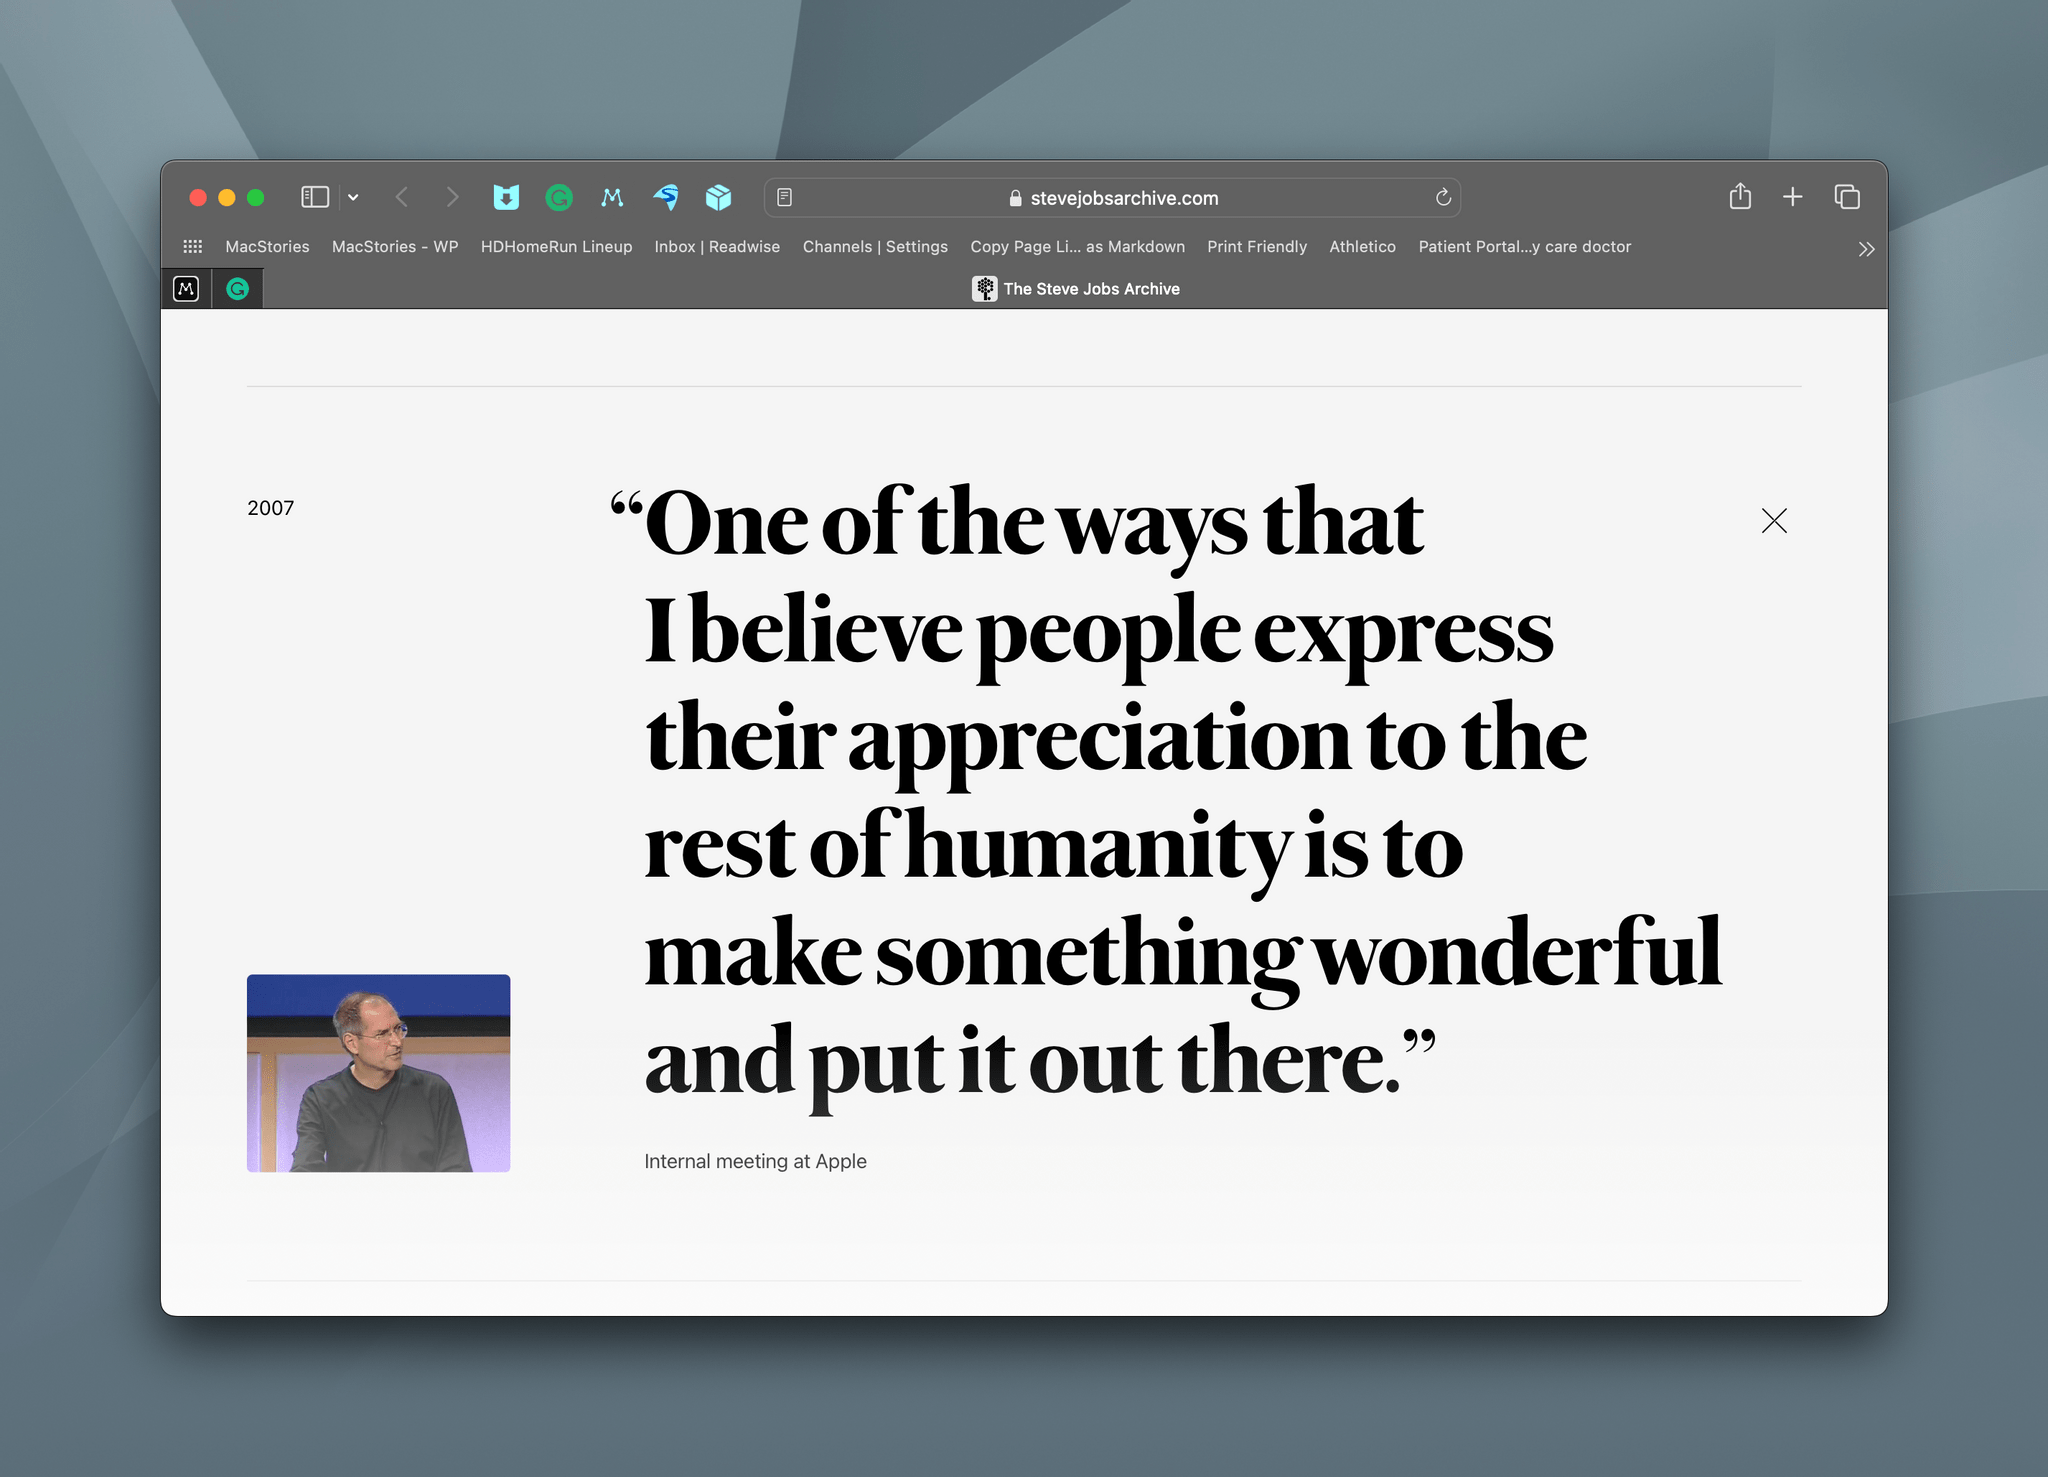Expand hidden bookmarks with double chevron
The height and width of the screenshot is (1477, 2048).
click(x=1866, y=249)
